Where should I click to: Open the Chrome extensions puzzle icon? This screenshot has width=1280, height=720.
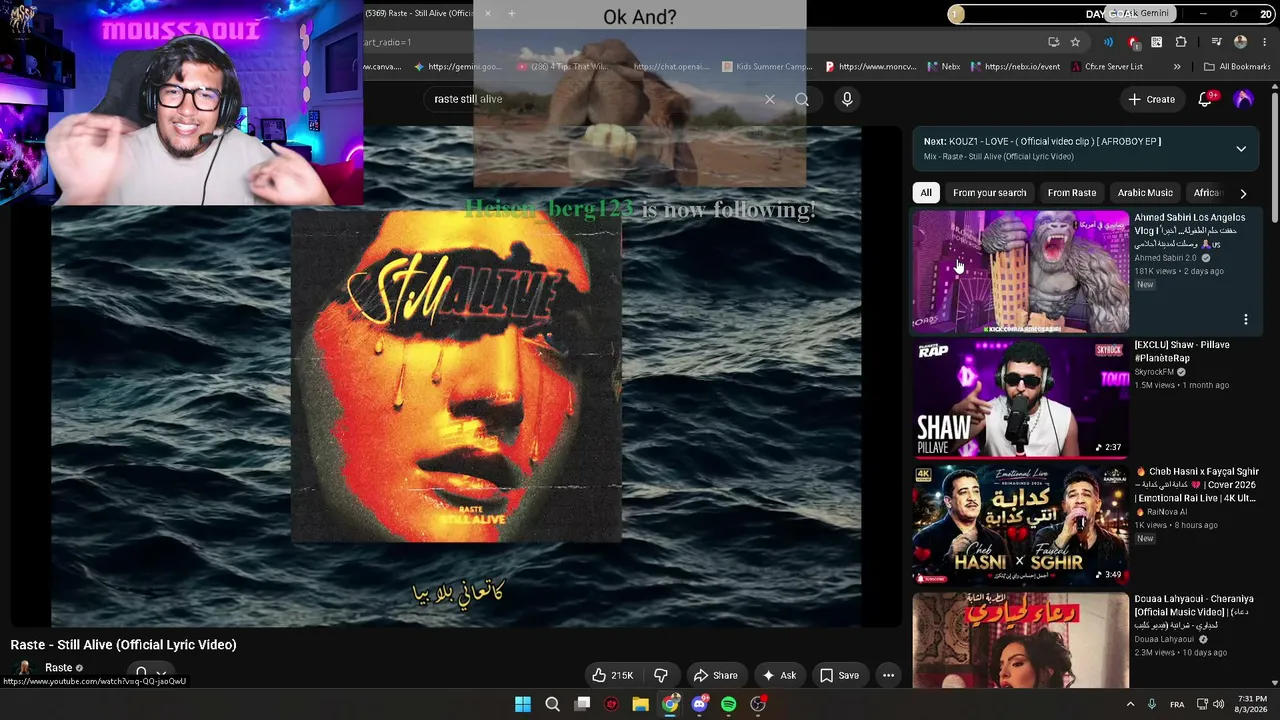[x=1181, y=42]
